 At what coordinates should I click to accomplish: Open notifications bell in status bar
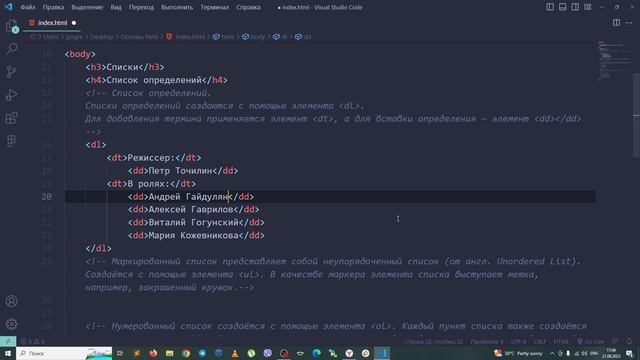(629, 341)
